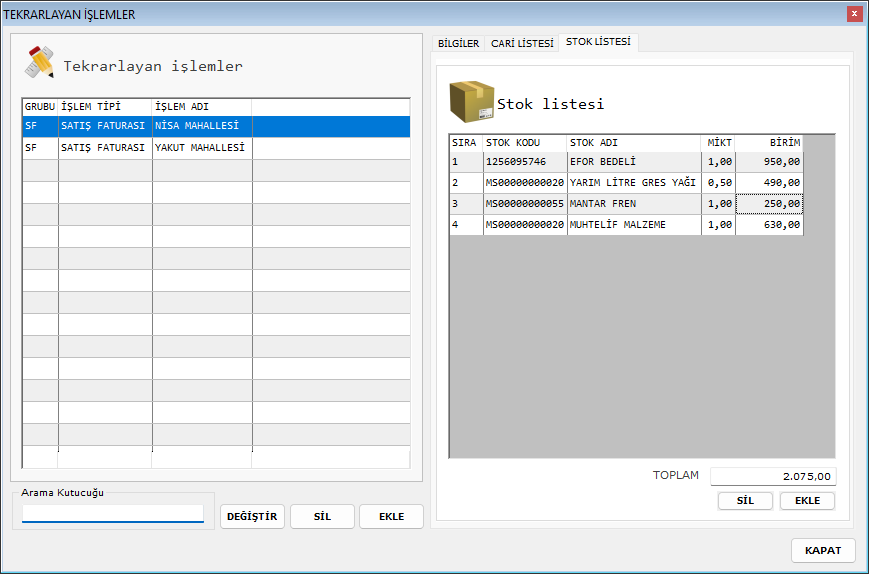Focus the Arama Kutucuğu search field
Screen dimensions: 869x574
point(113,514)
